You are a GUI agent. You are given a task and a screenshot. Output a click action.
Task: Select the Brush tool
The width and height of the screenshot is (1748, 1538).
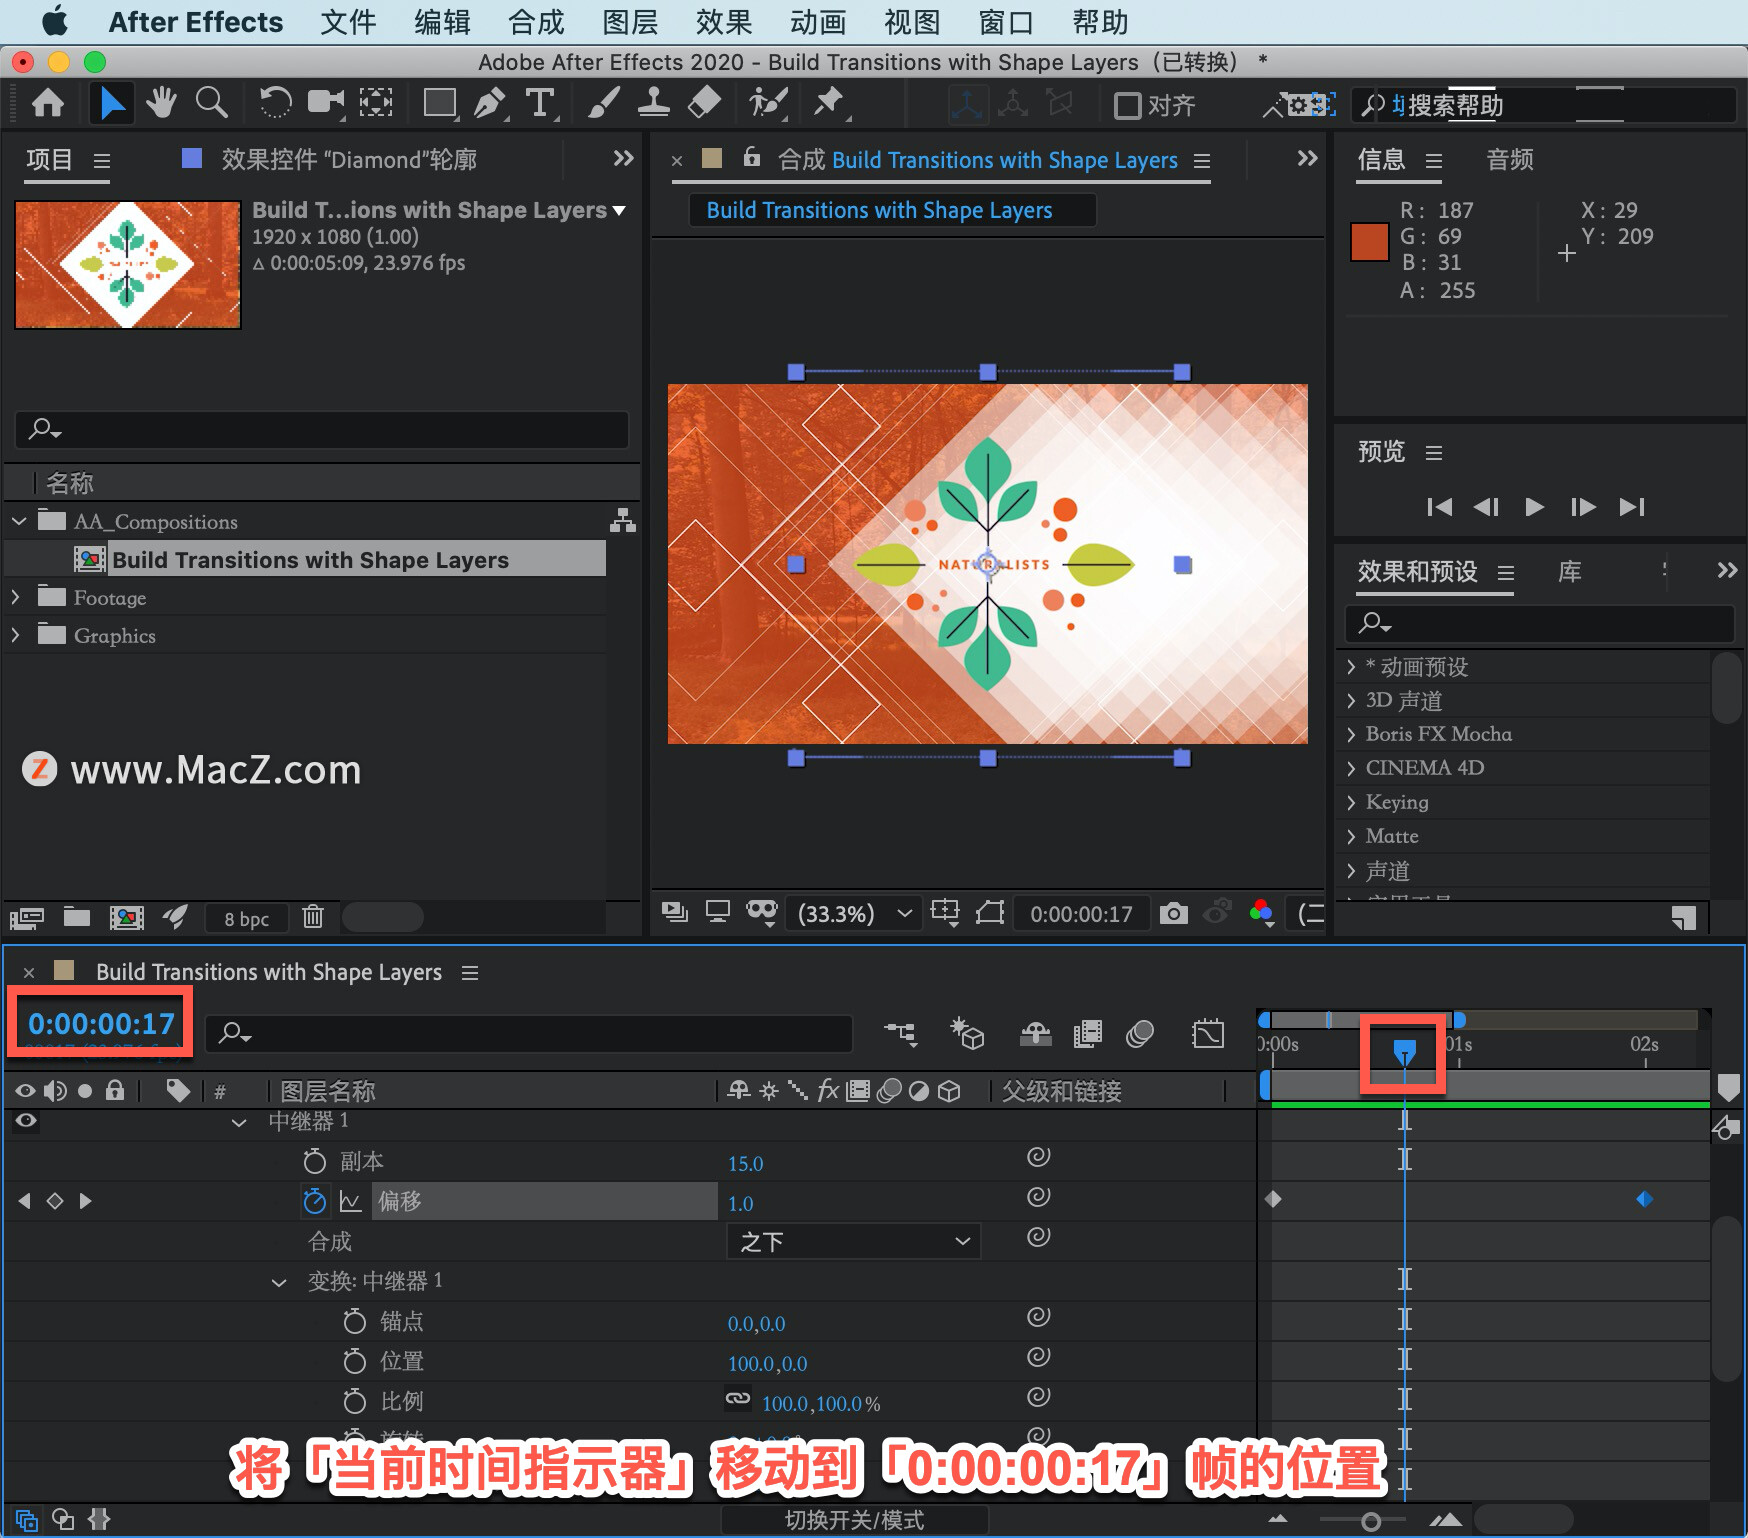tap(603, 103)
